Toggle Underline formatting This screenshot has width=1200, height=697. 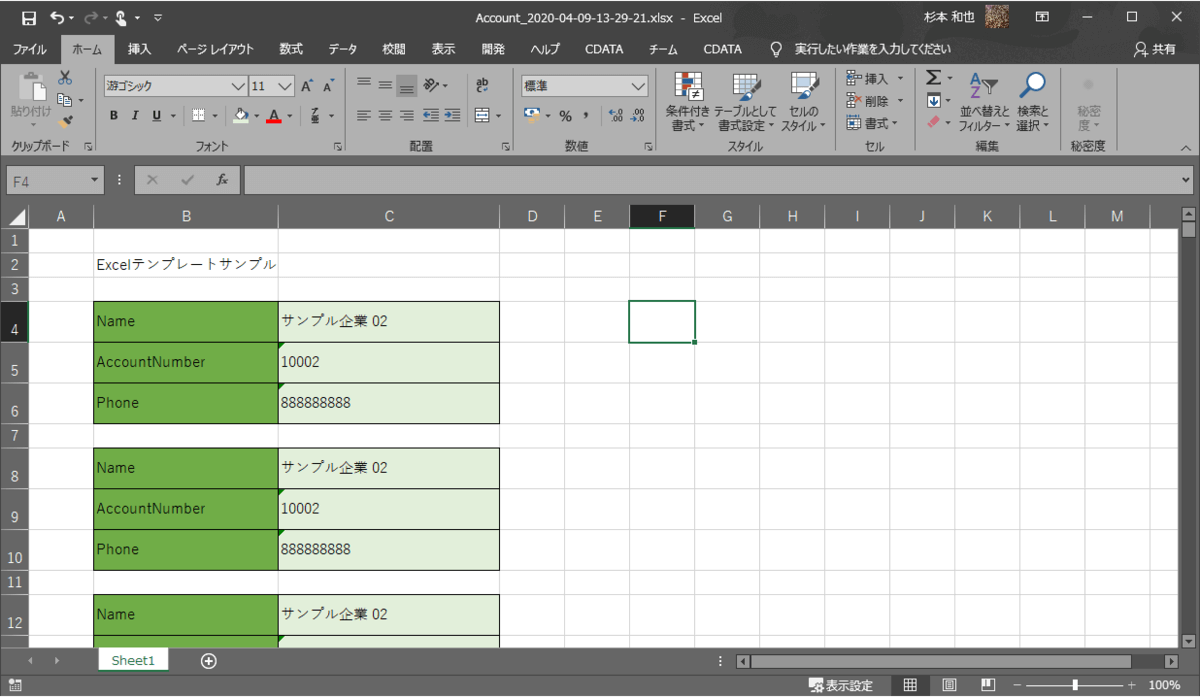pyautogui.click(x=156, y=115)
